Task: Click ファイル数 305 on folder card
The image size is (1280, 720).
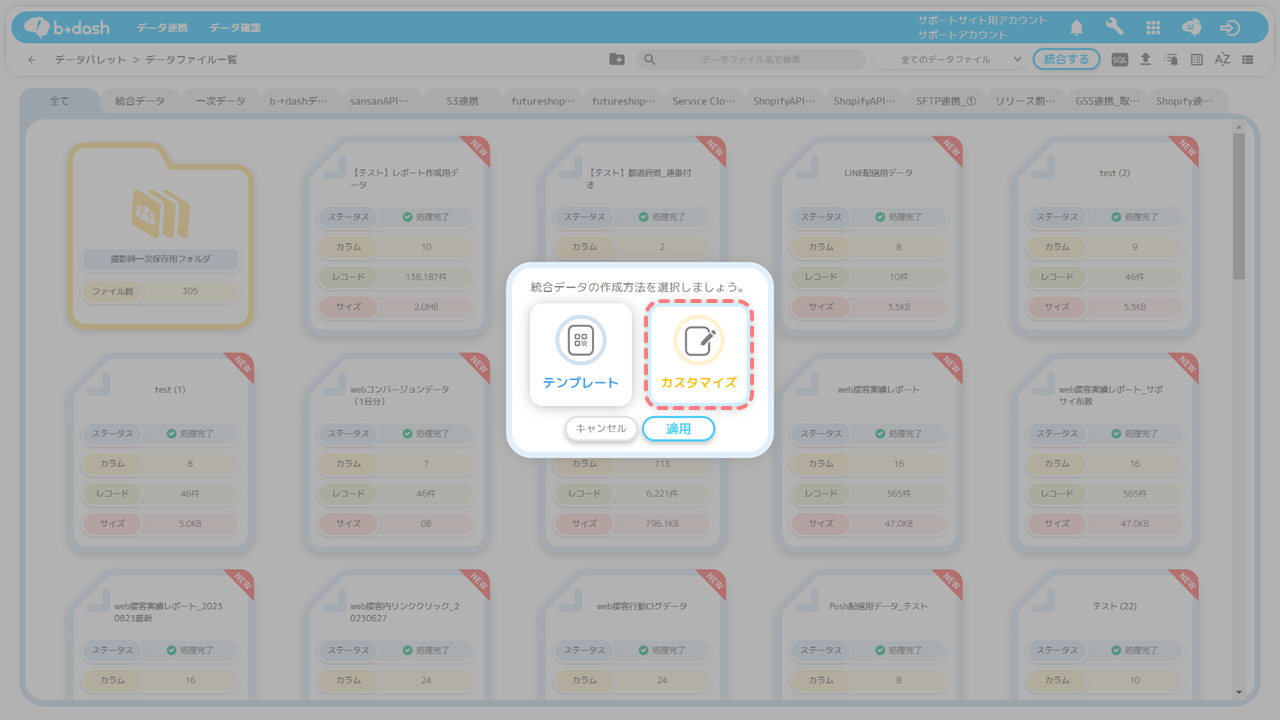Action: [160, 291]
